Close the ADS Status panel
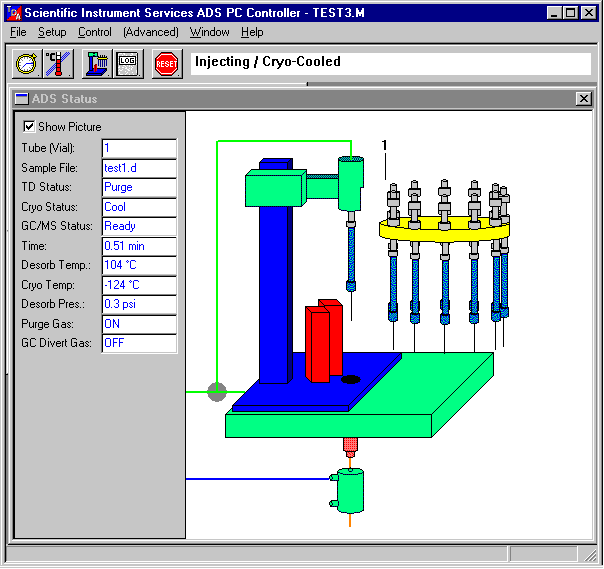Image resolution: width=604 pixels, height=569 pixels. [x=584, y=99]
